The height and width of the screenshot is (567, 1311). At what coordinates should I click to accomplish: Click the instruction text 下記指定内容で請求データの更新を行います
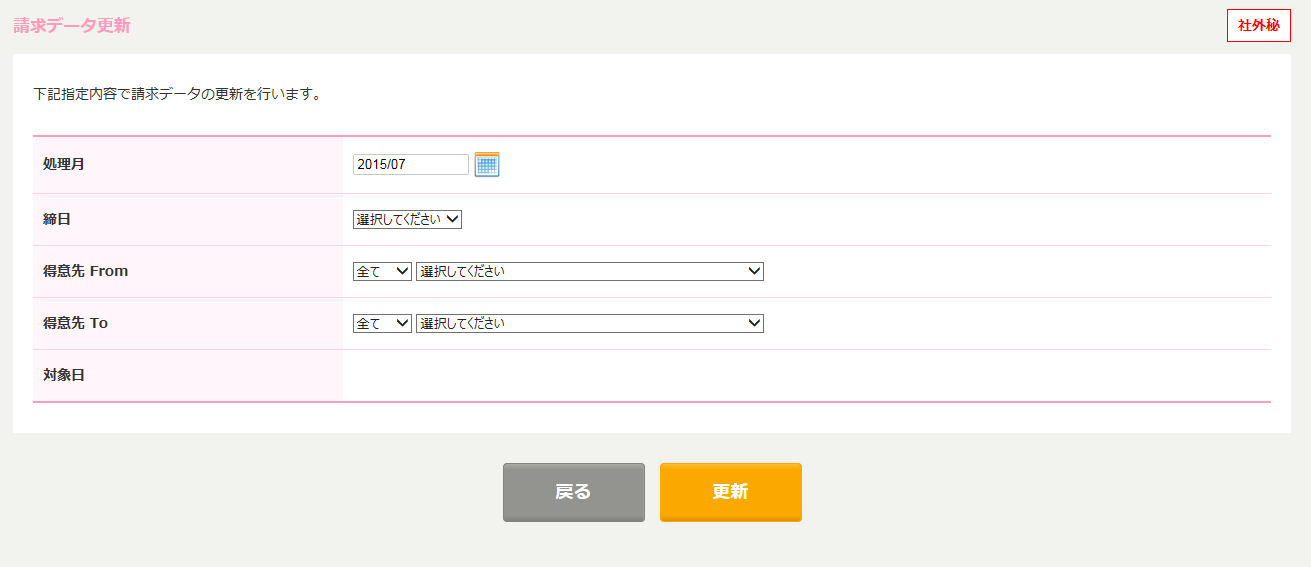coord(177,95)
